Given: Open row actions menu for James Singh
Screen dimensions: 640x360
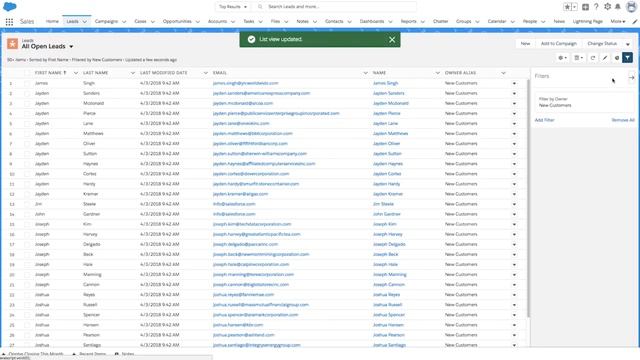Looking at the screenshot, I should coord(514,83).
